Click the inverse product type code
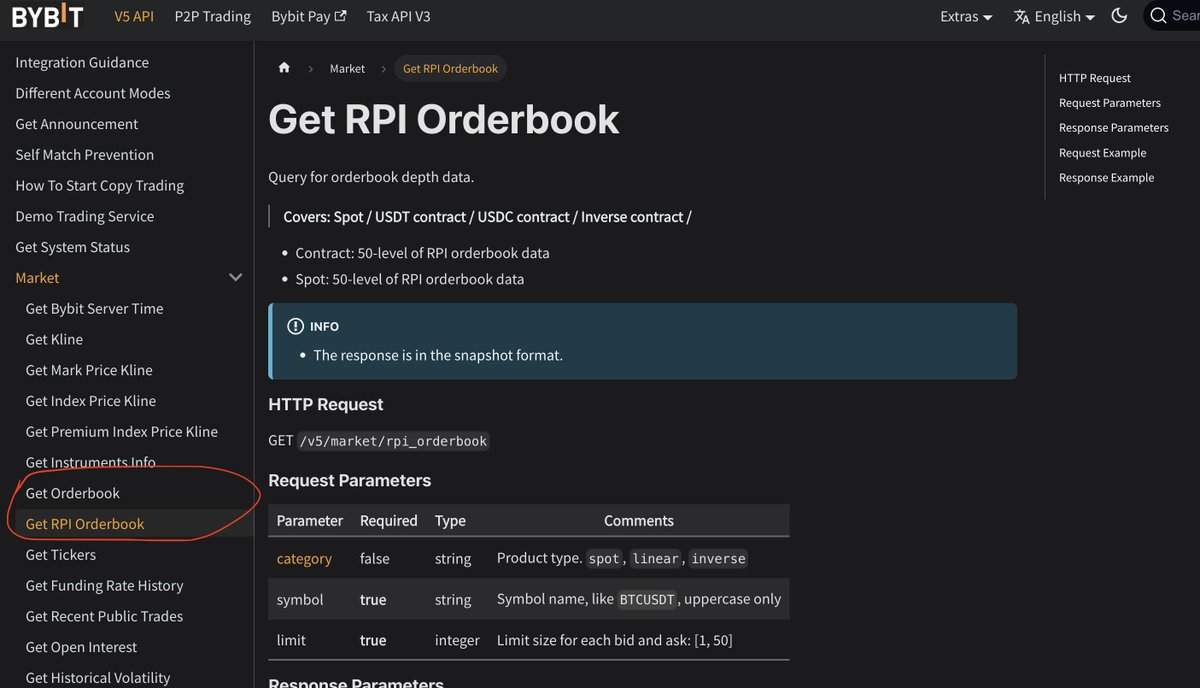This screenshot has width=1200, height=688. click(718, 559)
